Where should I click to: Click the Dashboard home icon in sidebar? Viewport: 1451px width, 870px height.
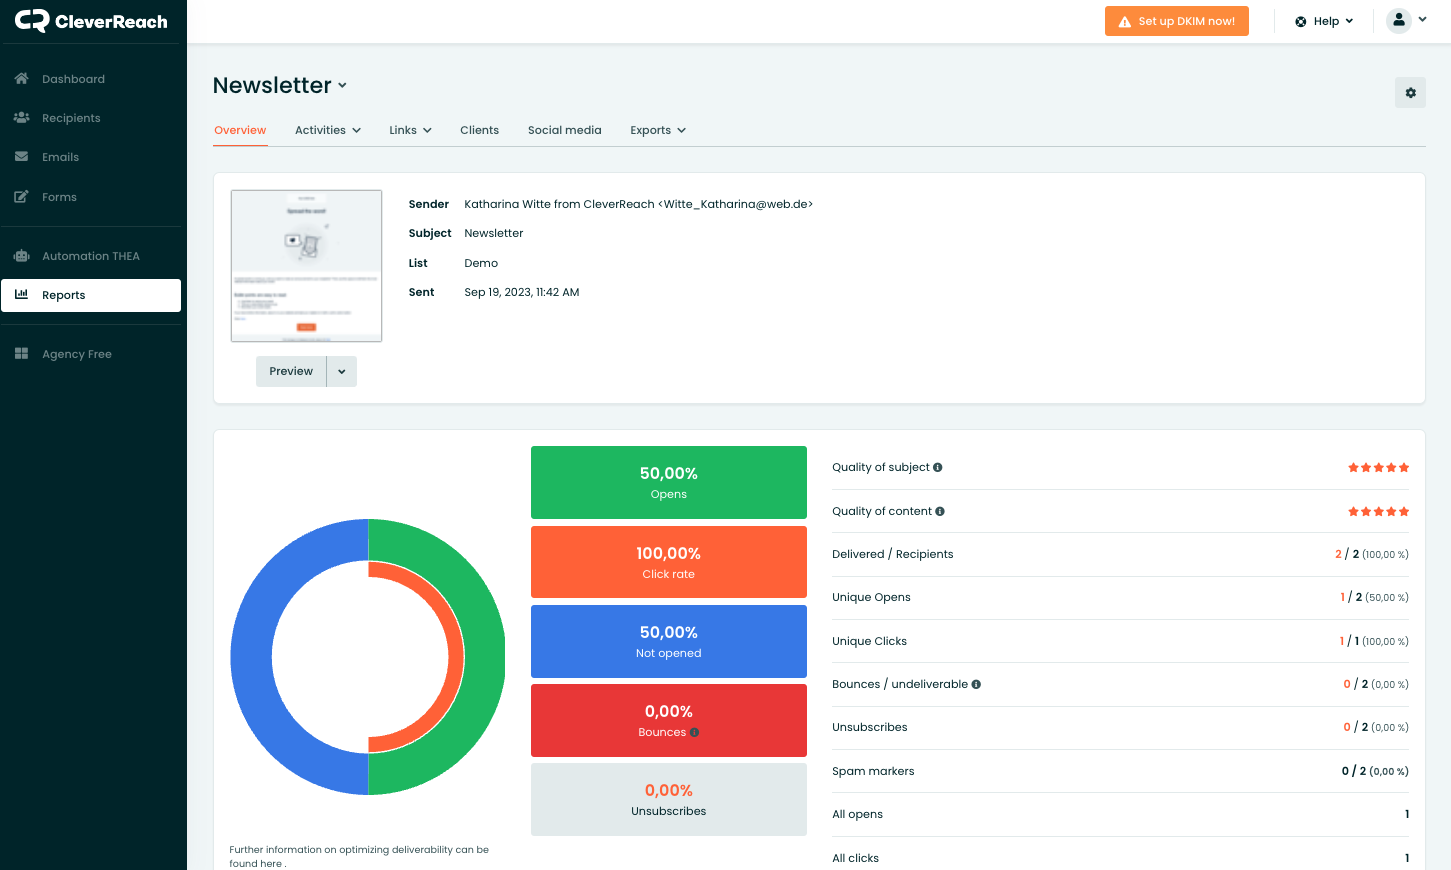tap(21, 79)
